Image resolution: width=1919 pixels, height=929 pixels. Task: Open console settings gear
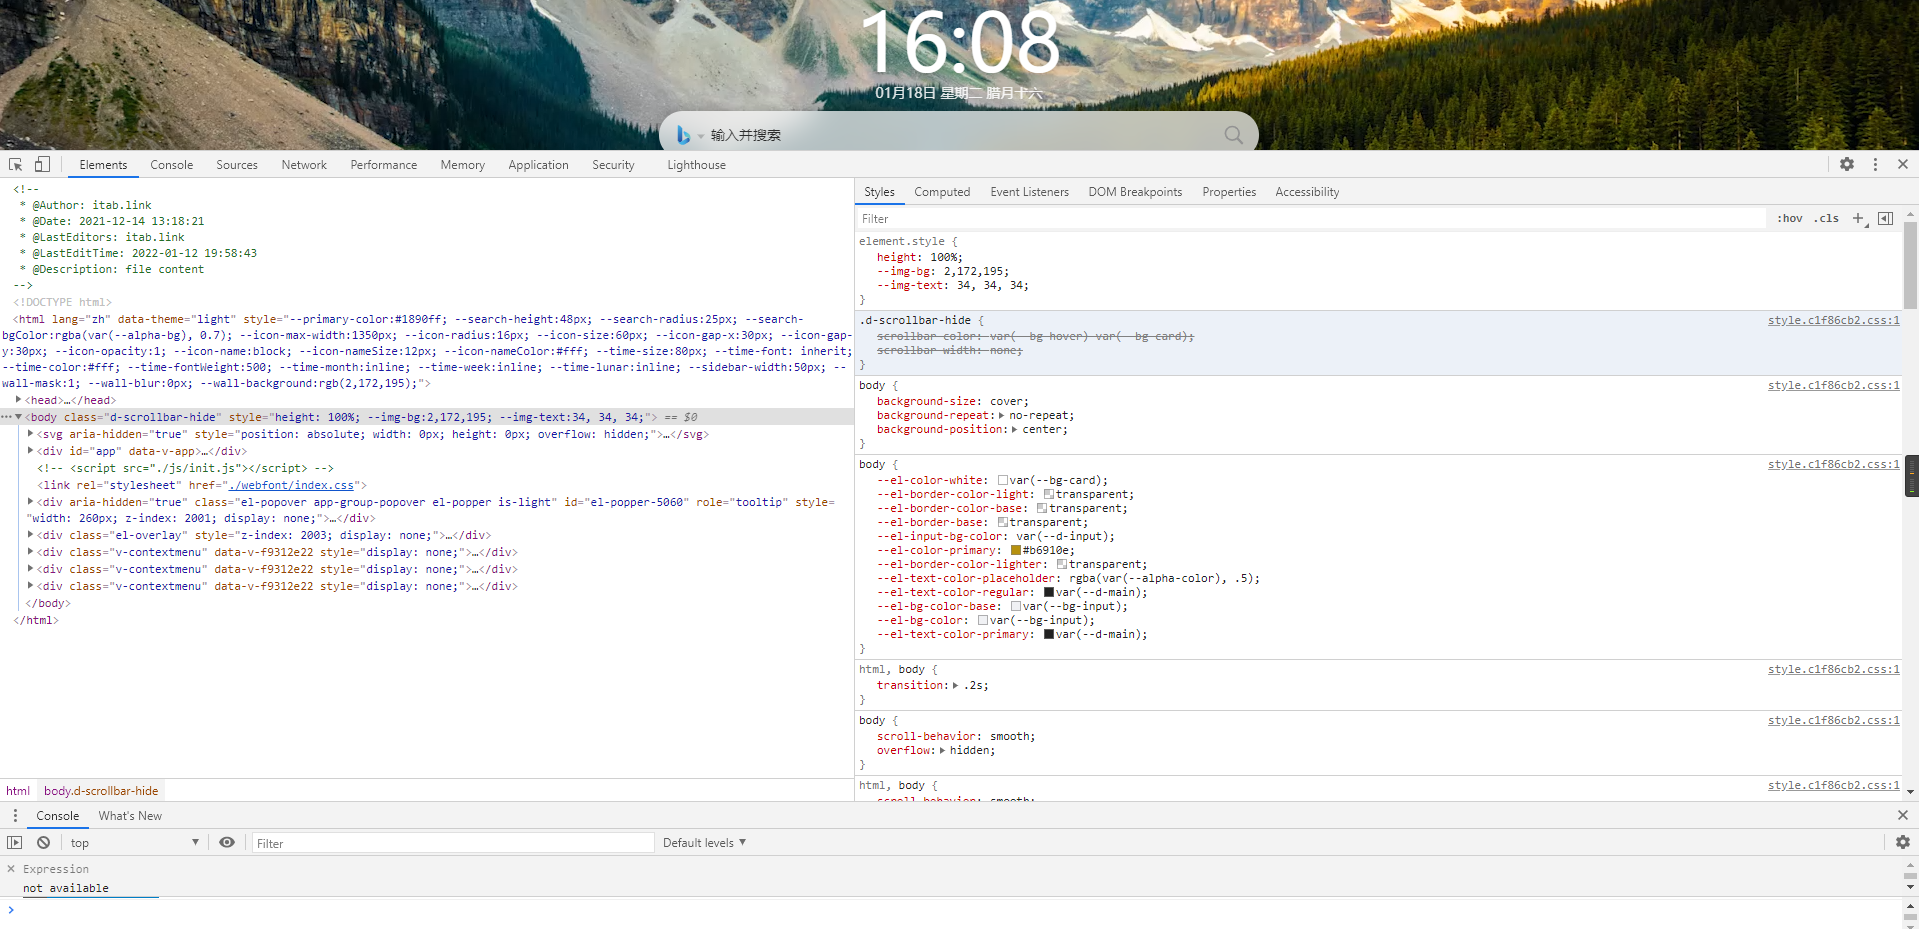point(1903,843)
